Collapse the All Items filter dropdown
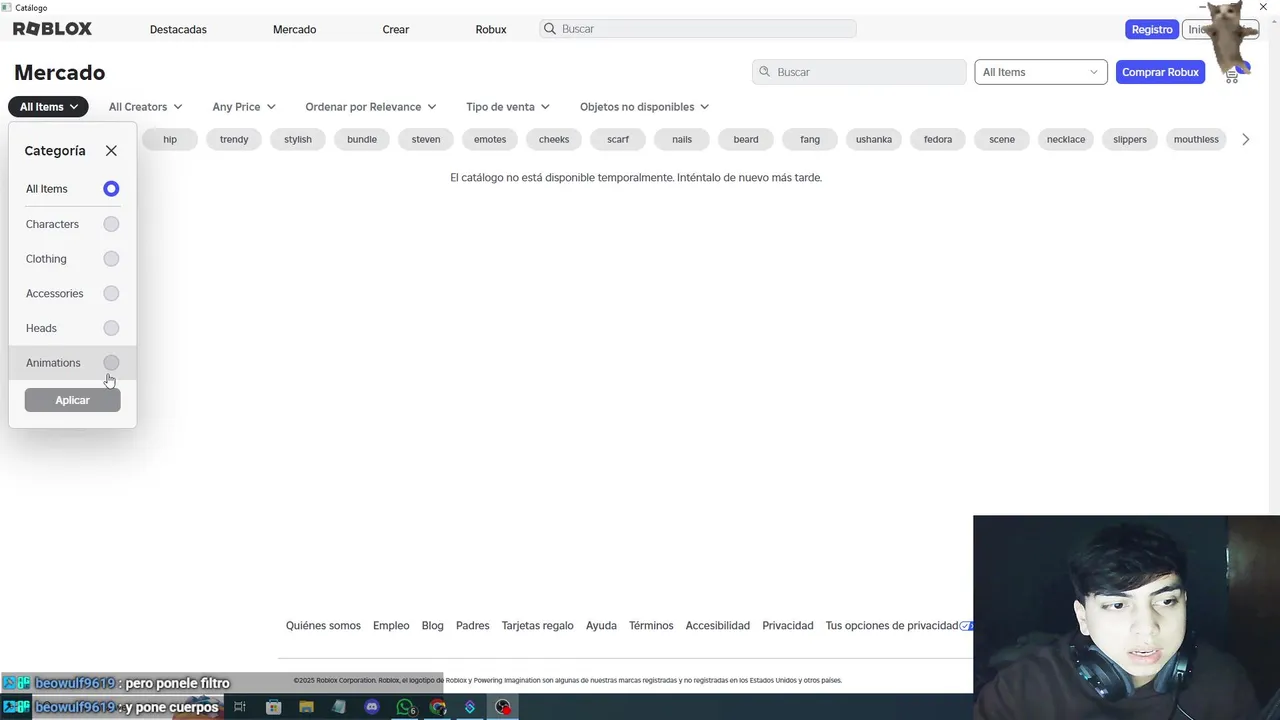The image size is (1280, 720). 48,107
